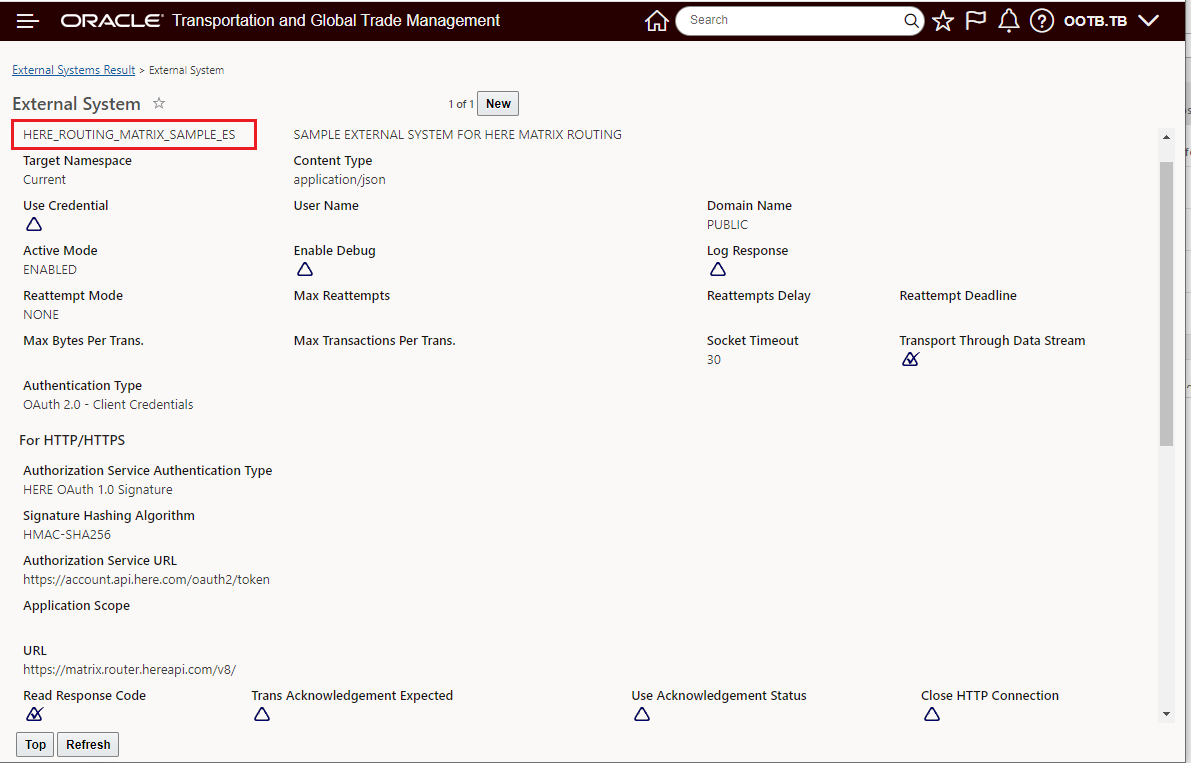Image resolution: width=1191 pixels, height=763 pixels.
Task: Open the hamburger navigation menu
Action: pyautogui.click(x=28, y=21)
